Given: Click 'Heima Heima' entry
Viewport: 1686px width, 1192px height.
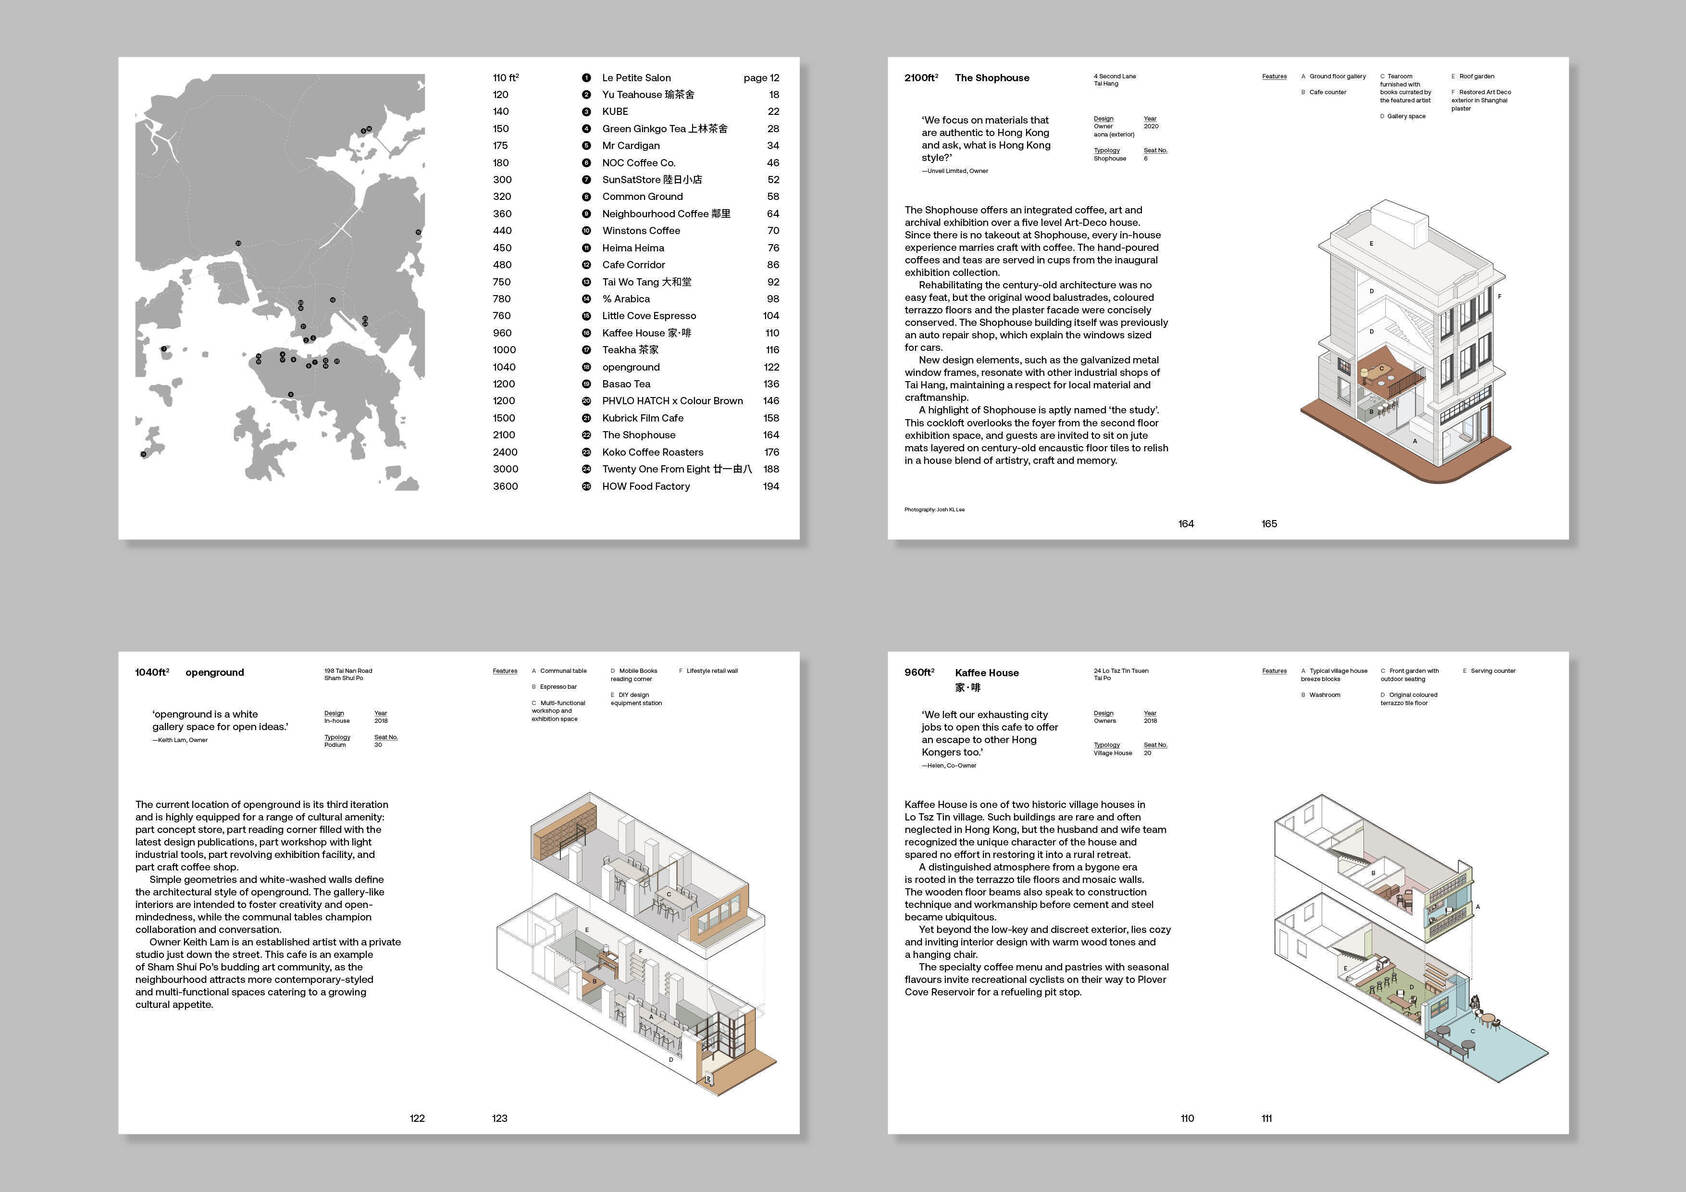Looking at the screenshot, I should (x=633, y=248).
